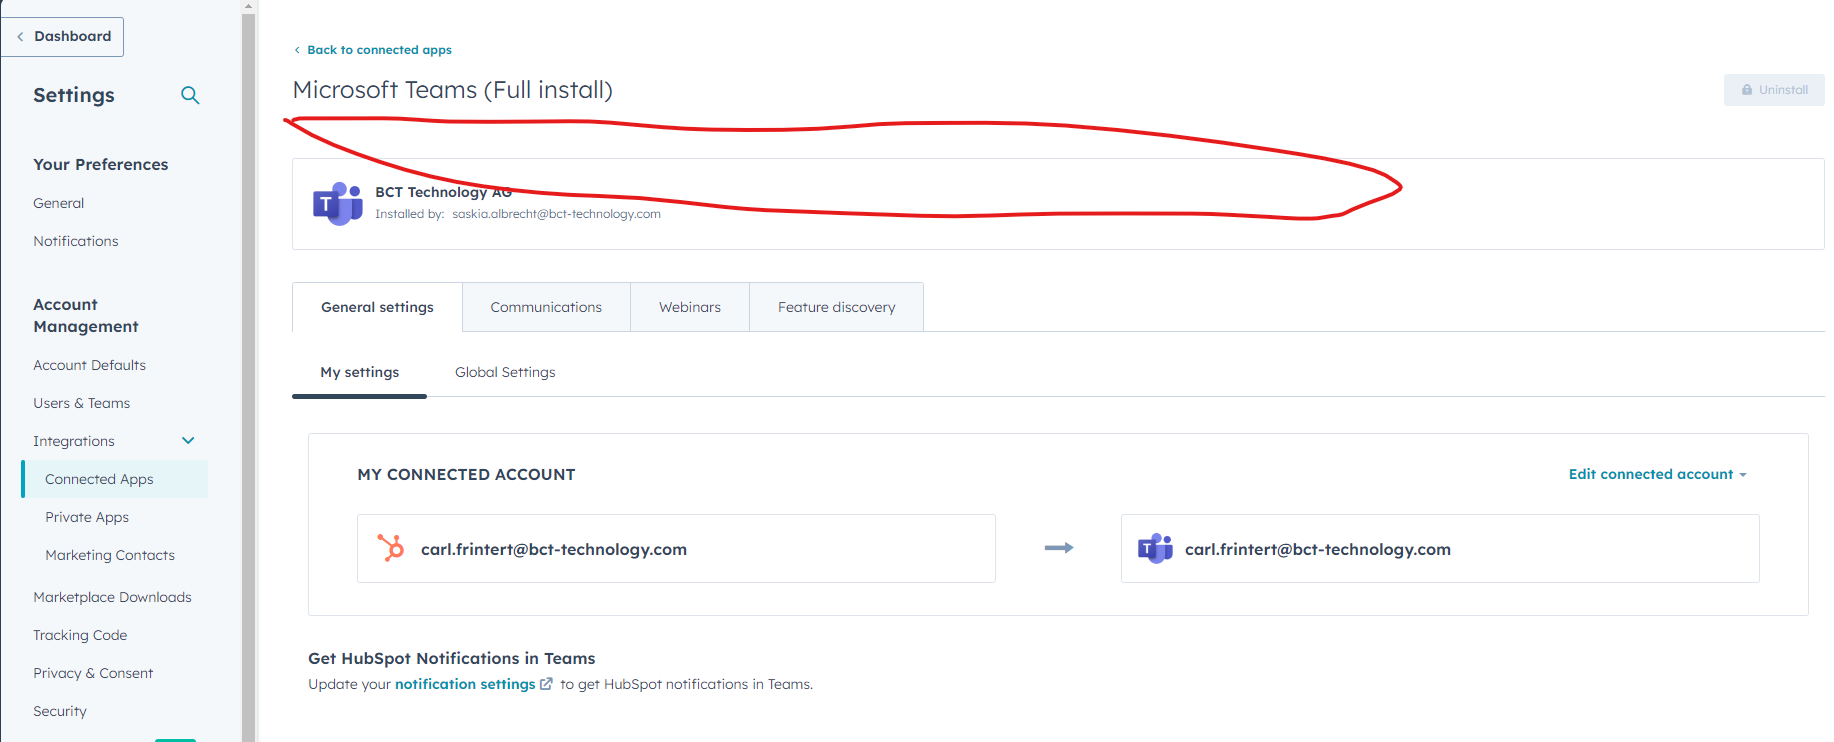Switch to the Communications tab
Viewport: 1834px width, 742px height.
546,307
